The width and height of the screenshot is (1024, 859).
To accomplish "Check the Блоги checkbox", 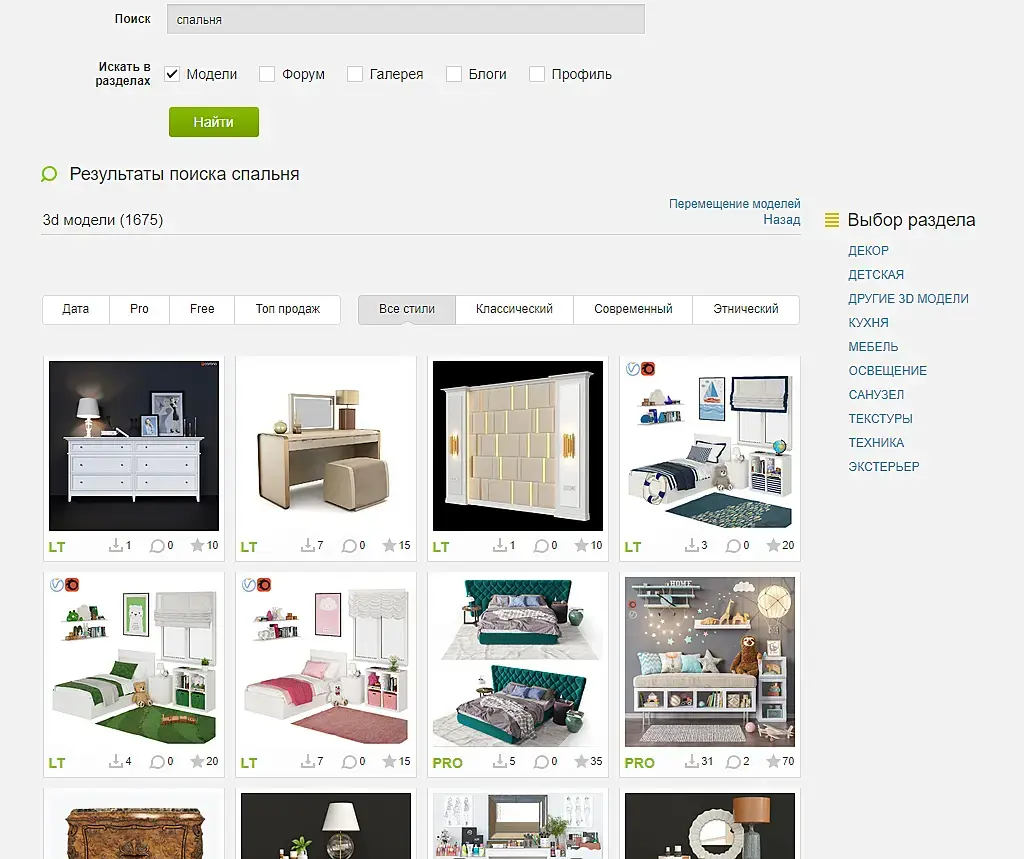I will [x=454, y=74].
